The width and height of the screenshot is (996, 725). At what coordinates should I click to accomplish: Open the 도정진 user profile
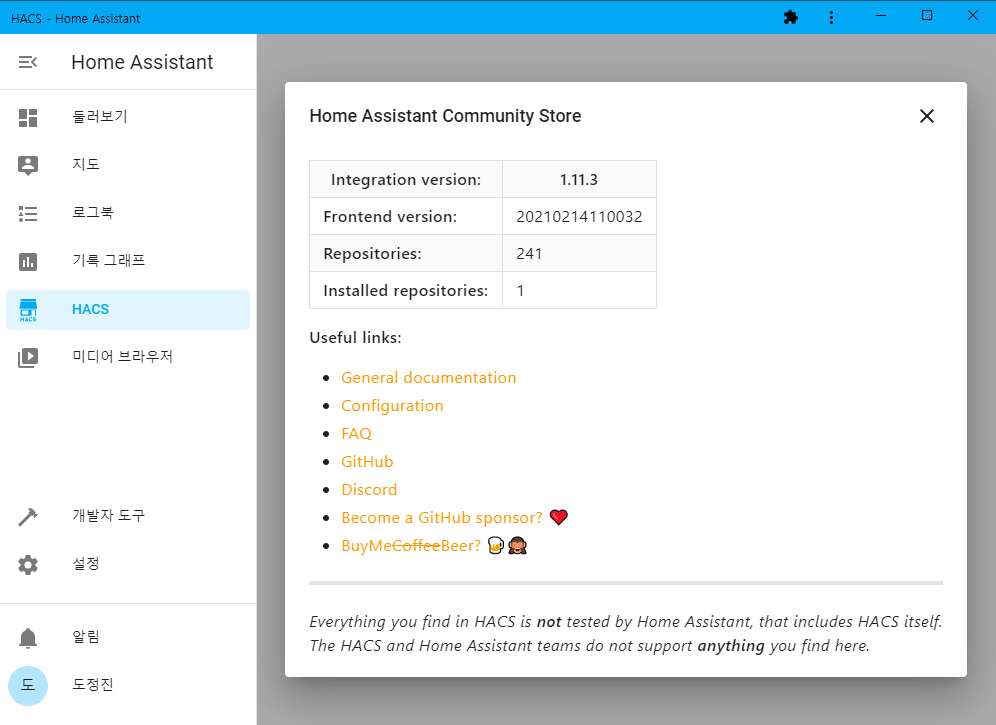[x=128, y=685]
